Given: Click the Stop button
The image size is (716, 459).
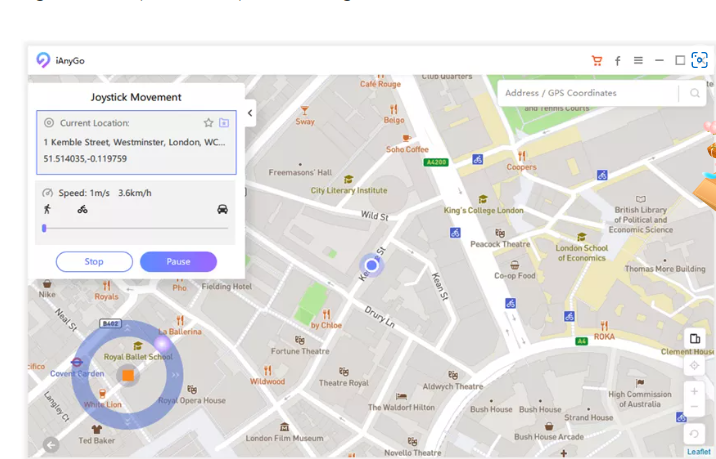Looking at the screenshot, I should (x=94, y=262).
